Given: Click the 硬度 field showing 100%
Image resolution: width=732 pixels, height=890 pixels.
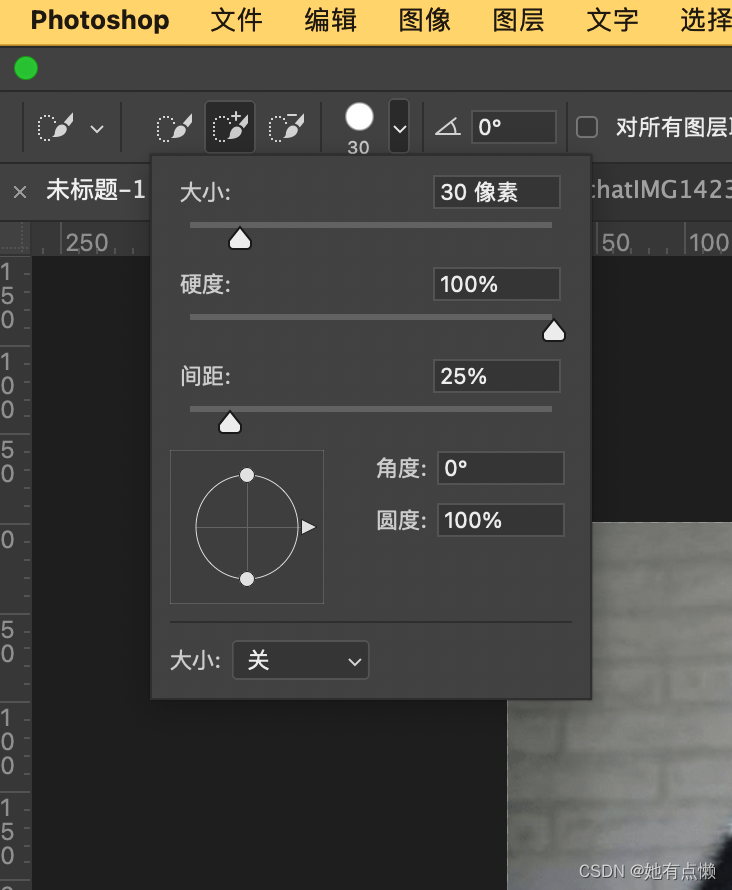Looking at the screenshot, I should (497, 284).
